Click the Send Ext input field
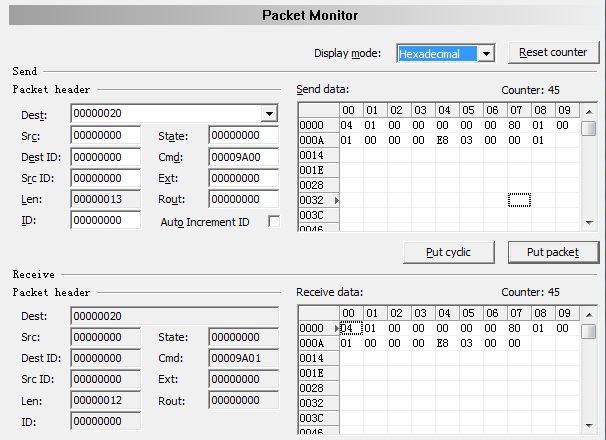Image resolution: width=606 pixels, height=440 pixels. tap(243, 178)
